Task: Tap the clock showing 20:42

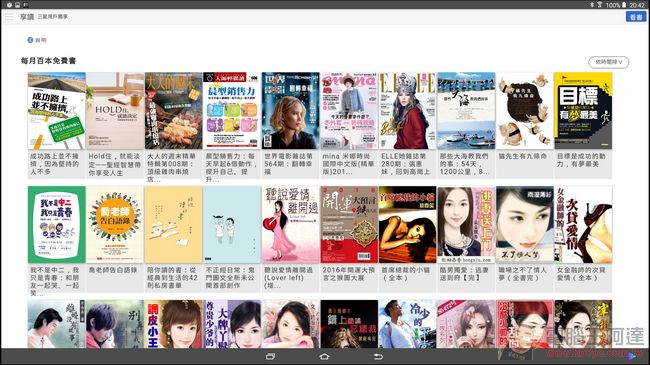Action: (x=637, y=5)
